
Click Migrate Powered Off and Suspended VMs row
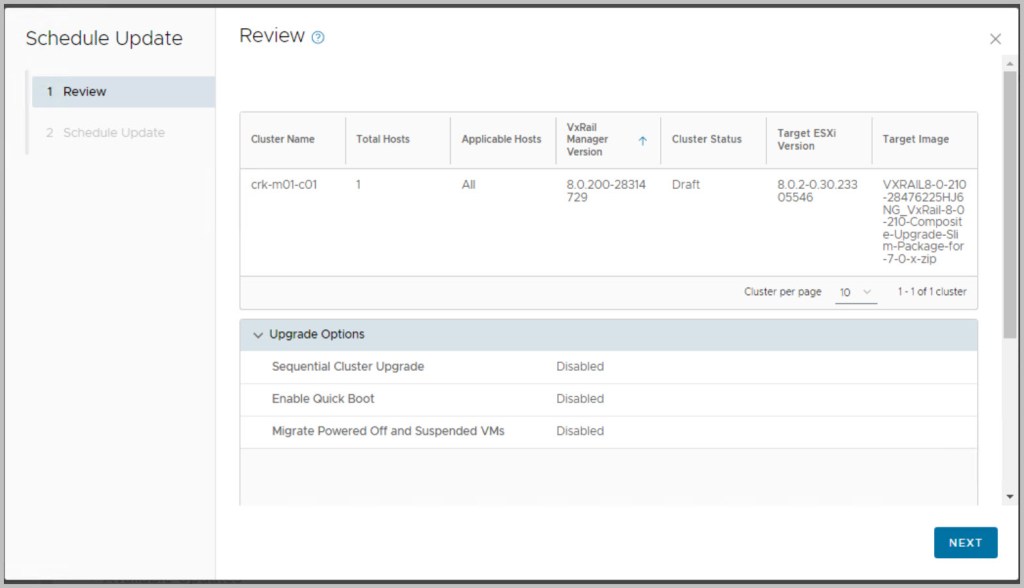(x=388, y=431)
